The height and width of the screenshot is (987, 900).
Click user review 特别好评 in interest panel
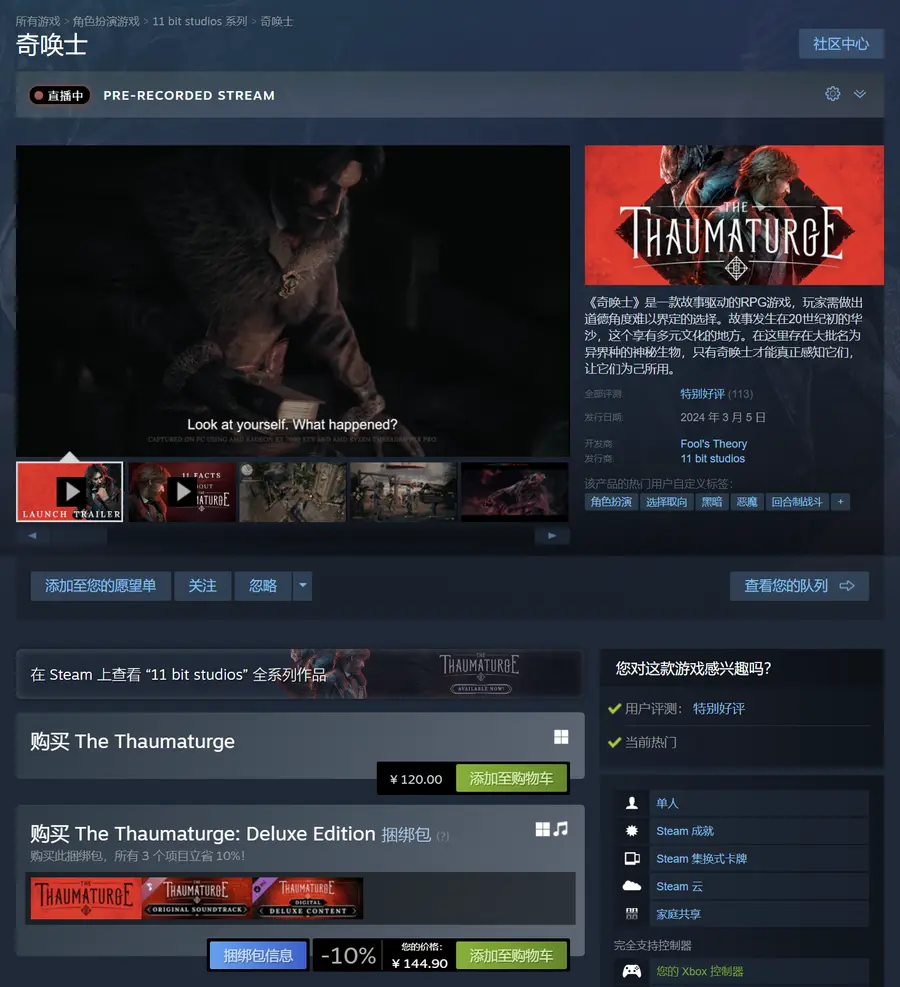[719, 709]
